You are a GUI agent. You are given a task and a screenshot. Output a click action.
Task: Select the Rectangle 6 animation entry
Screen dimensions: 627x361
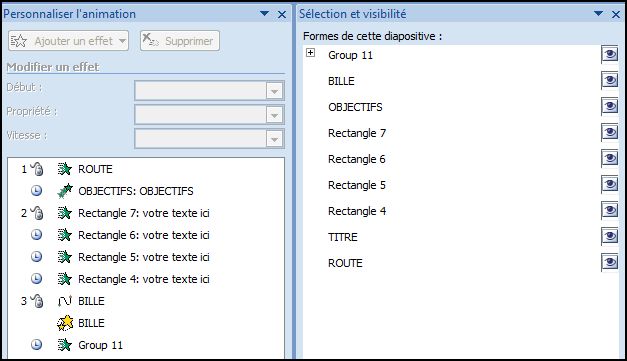(x=146, y=235)
